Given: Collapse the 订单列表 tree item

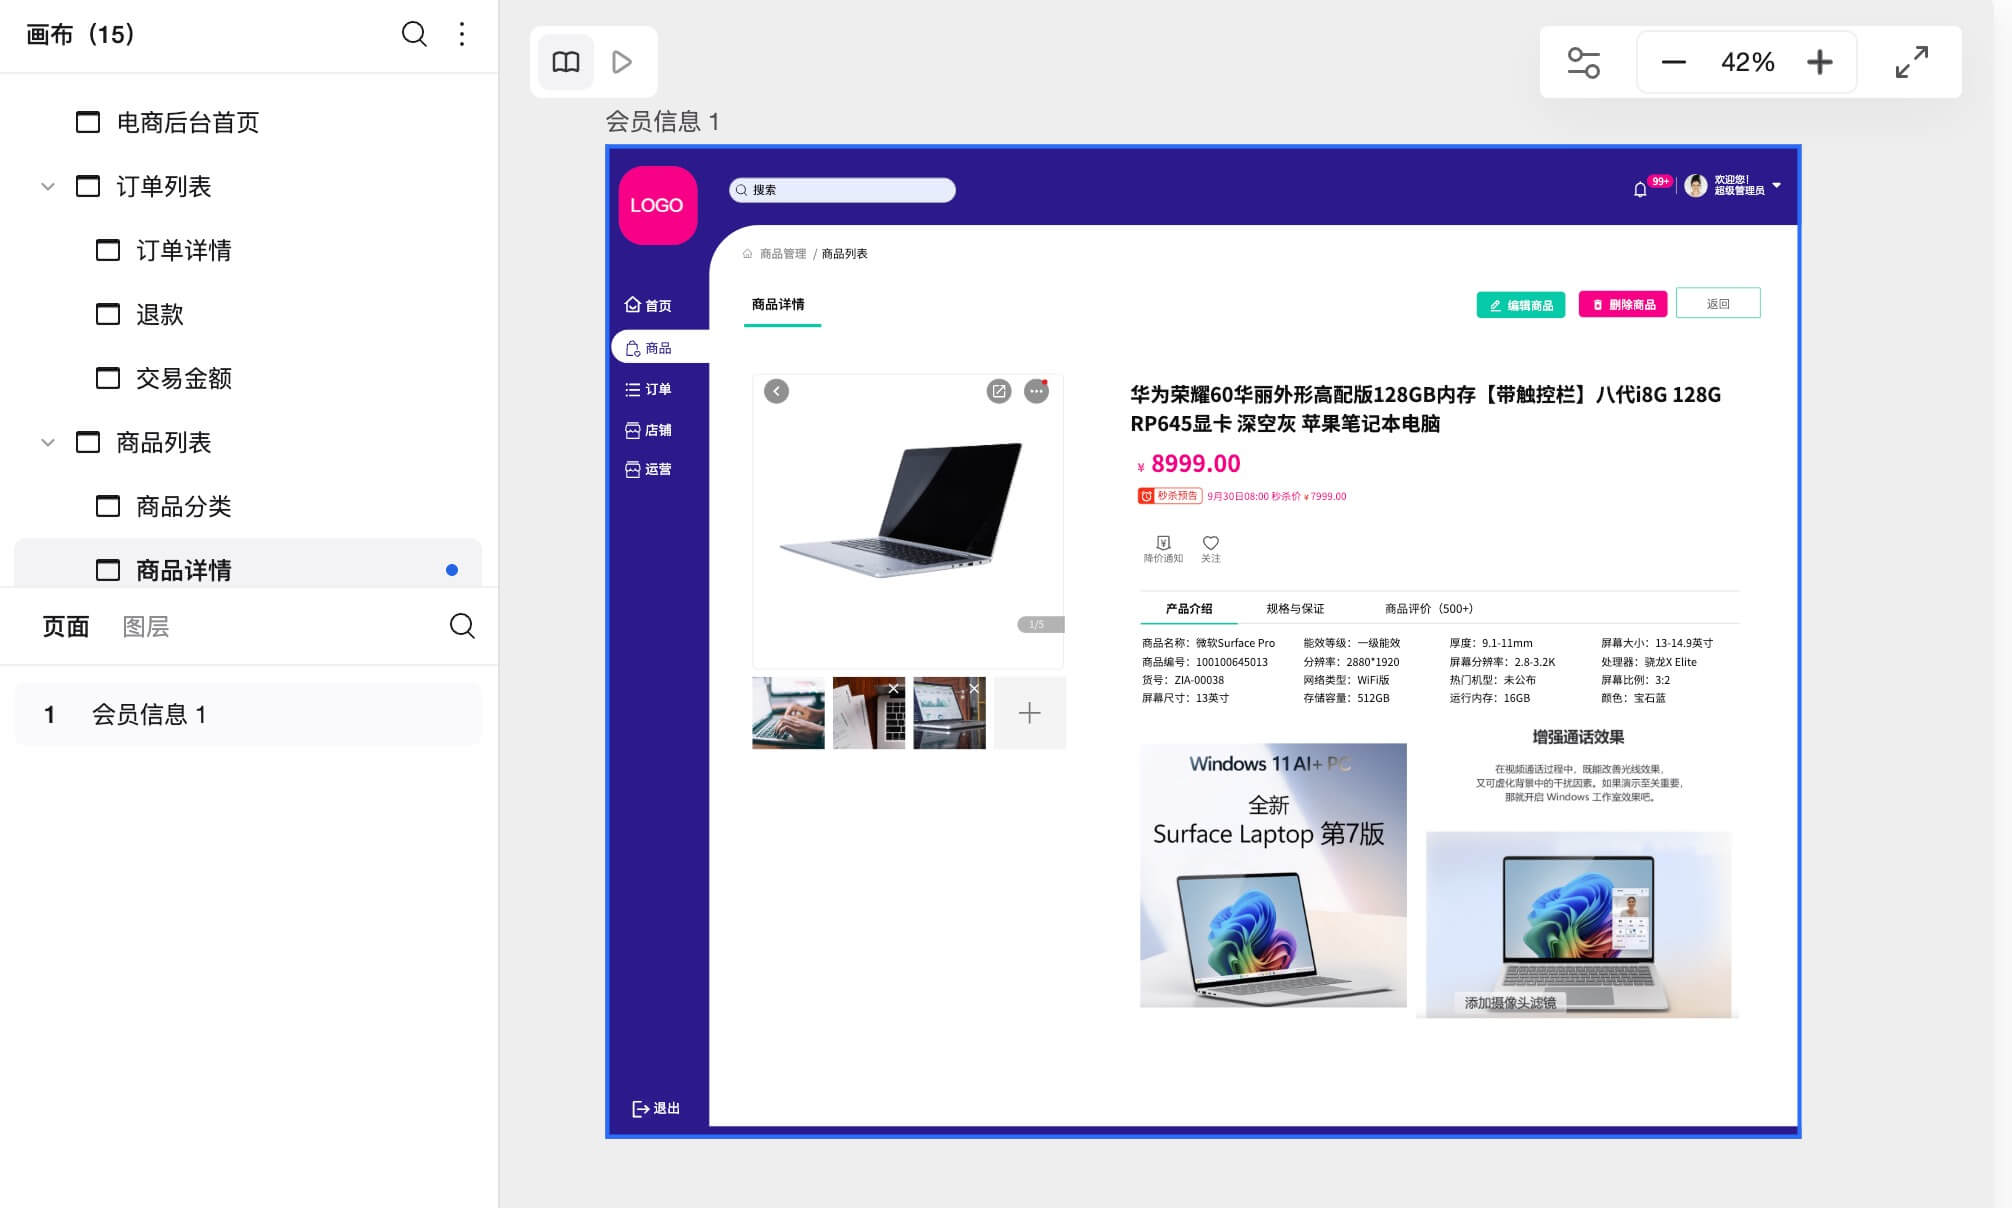Looking at the screenshot, I should [x=46, y=186].
